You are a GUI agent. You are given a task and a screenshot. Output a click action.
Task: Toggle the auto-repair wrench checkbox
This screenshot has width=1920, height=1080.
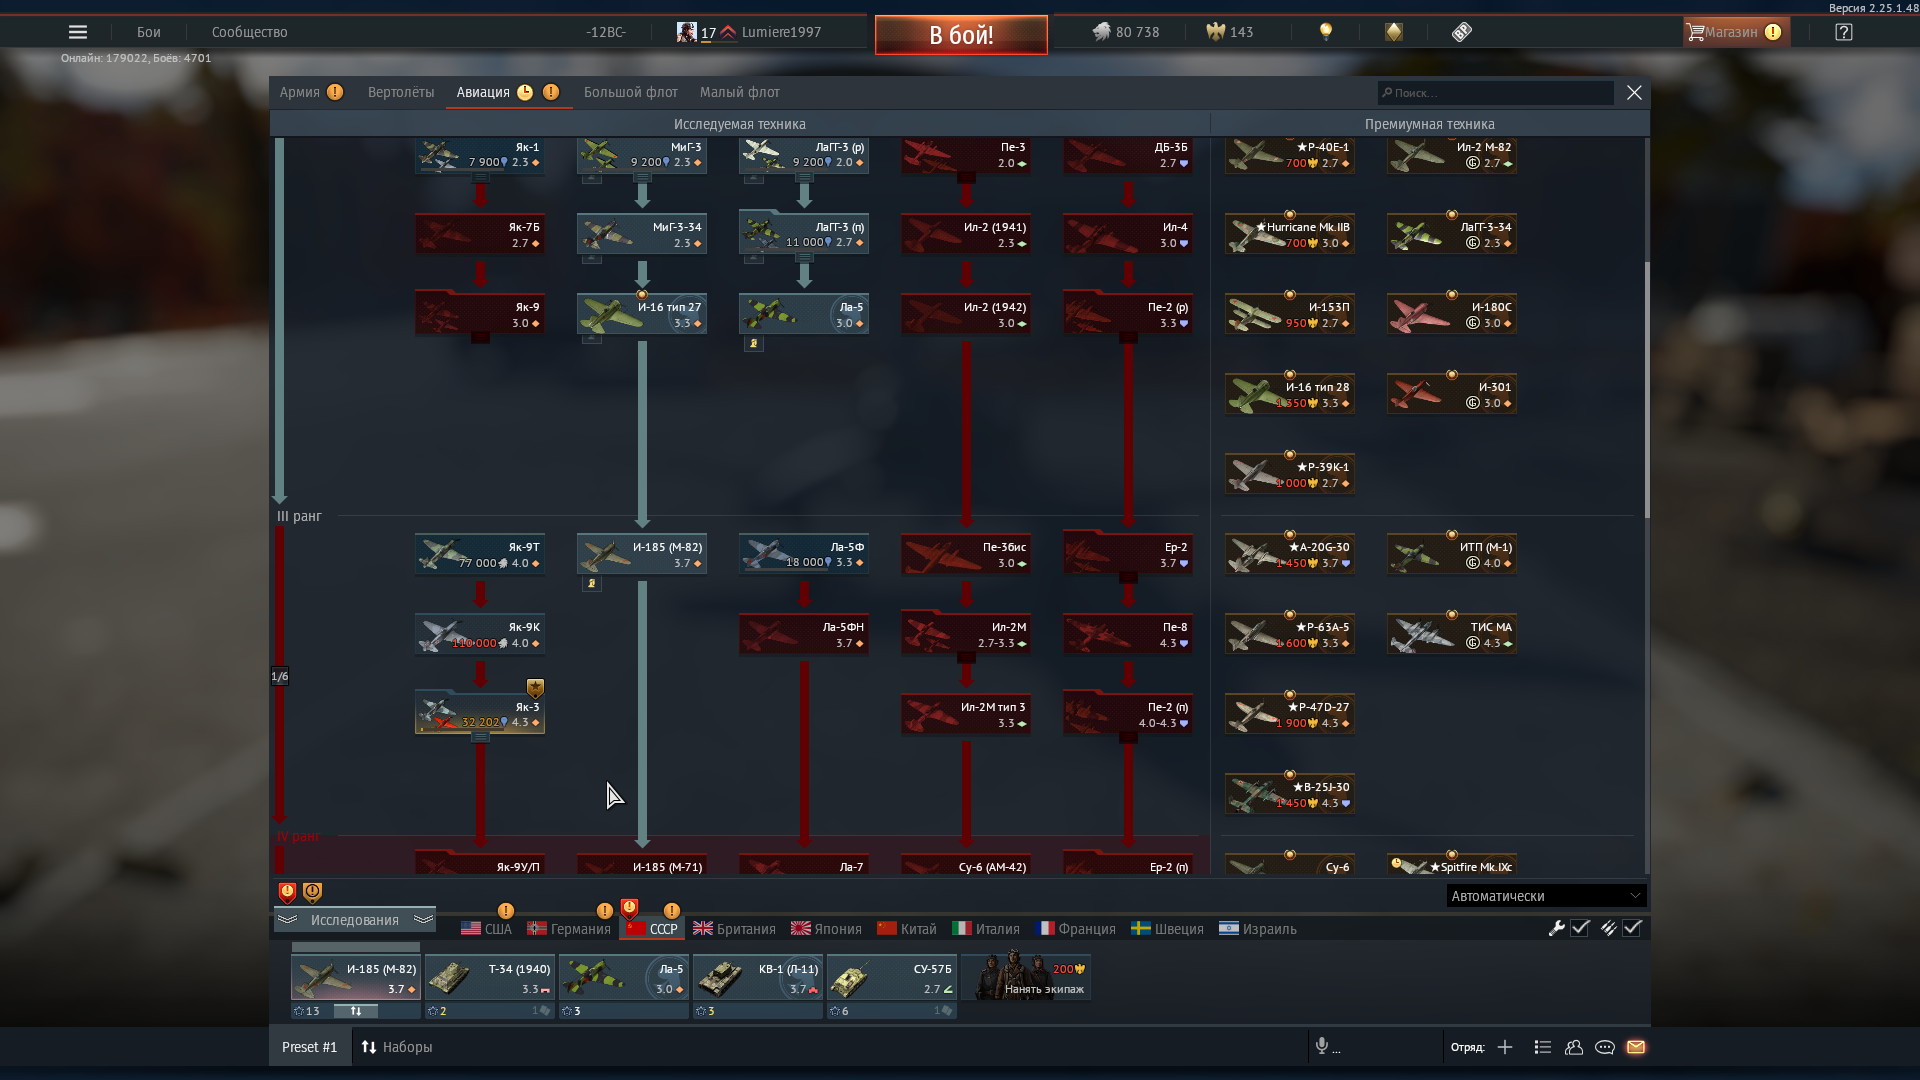click(x=1580, y=928)
